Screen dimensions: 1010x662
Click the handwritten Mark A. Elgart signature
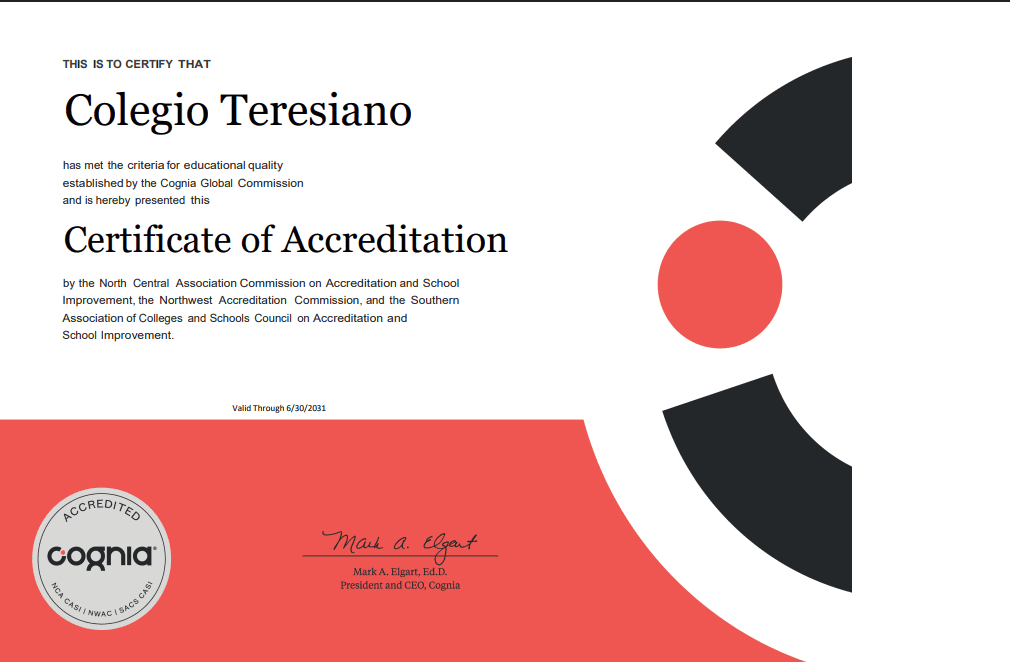[x=402, y=544]
